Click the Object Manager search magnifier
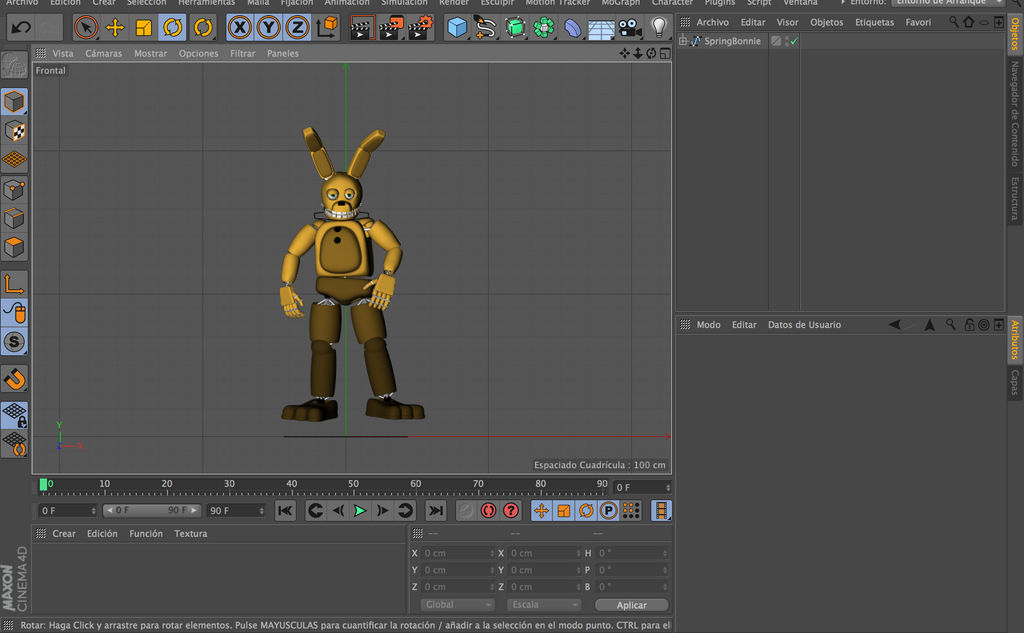This screenshot has height=633, width=1024. click(x=953, y=22)
